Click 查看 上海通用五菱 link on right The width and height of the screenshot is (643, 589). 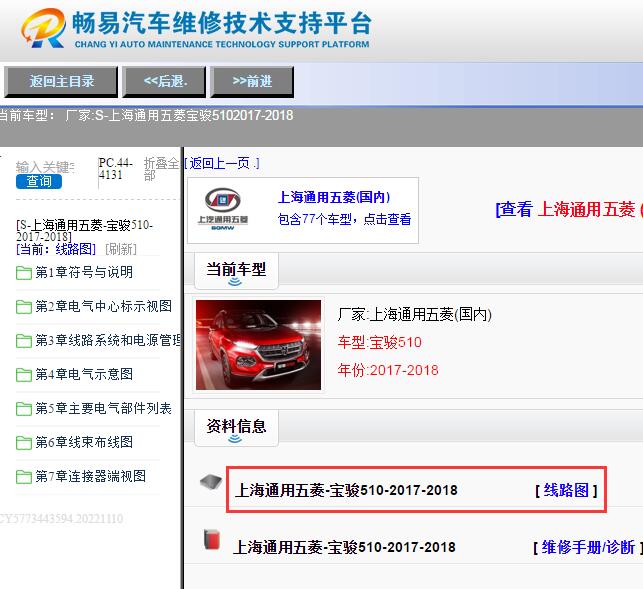(x=569, y=209)
